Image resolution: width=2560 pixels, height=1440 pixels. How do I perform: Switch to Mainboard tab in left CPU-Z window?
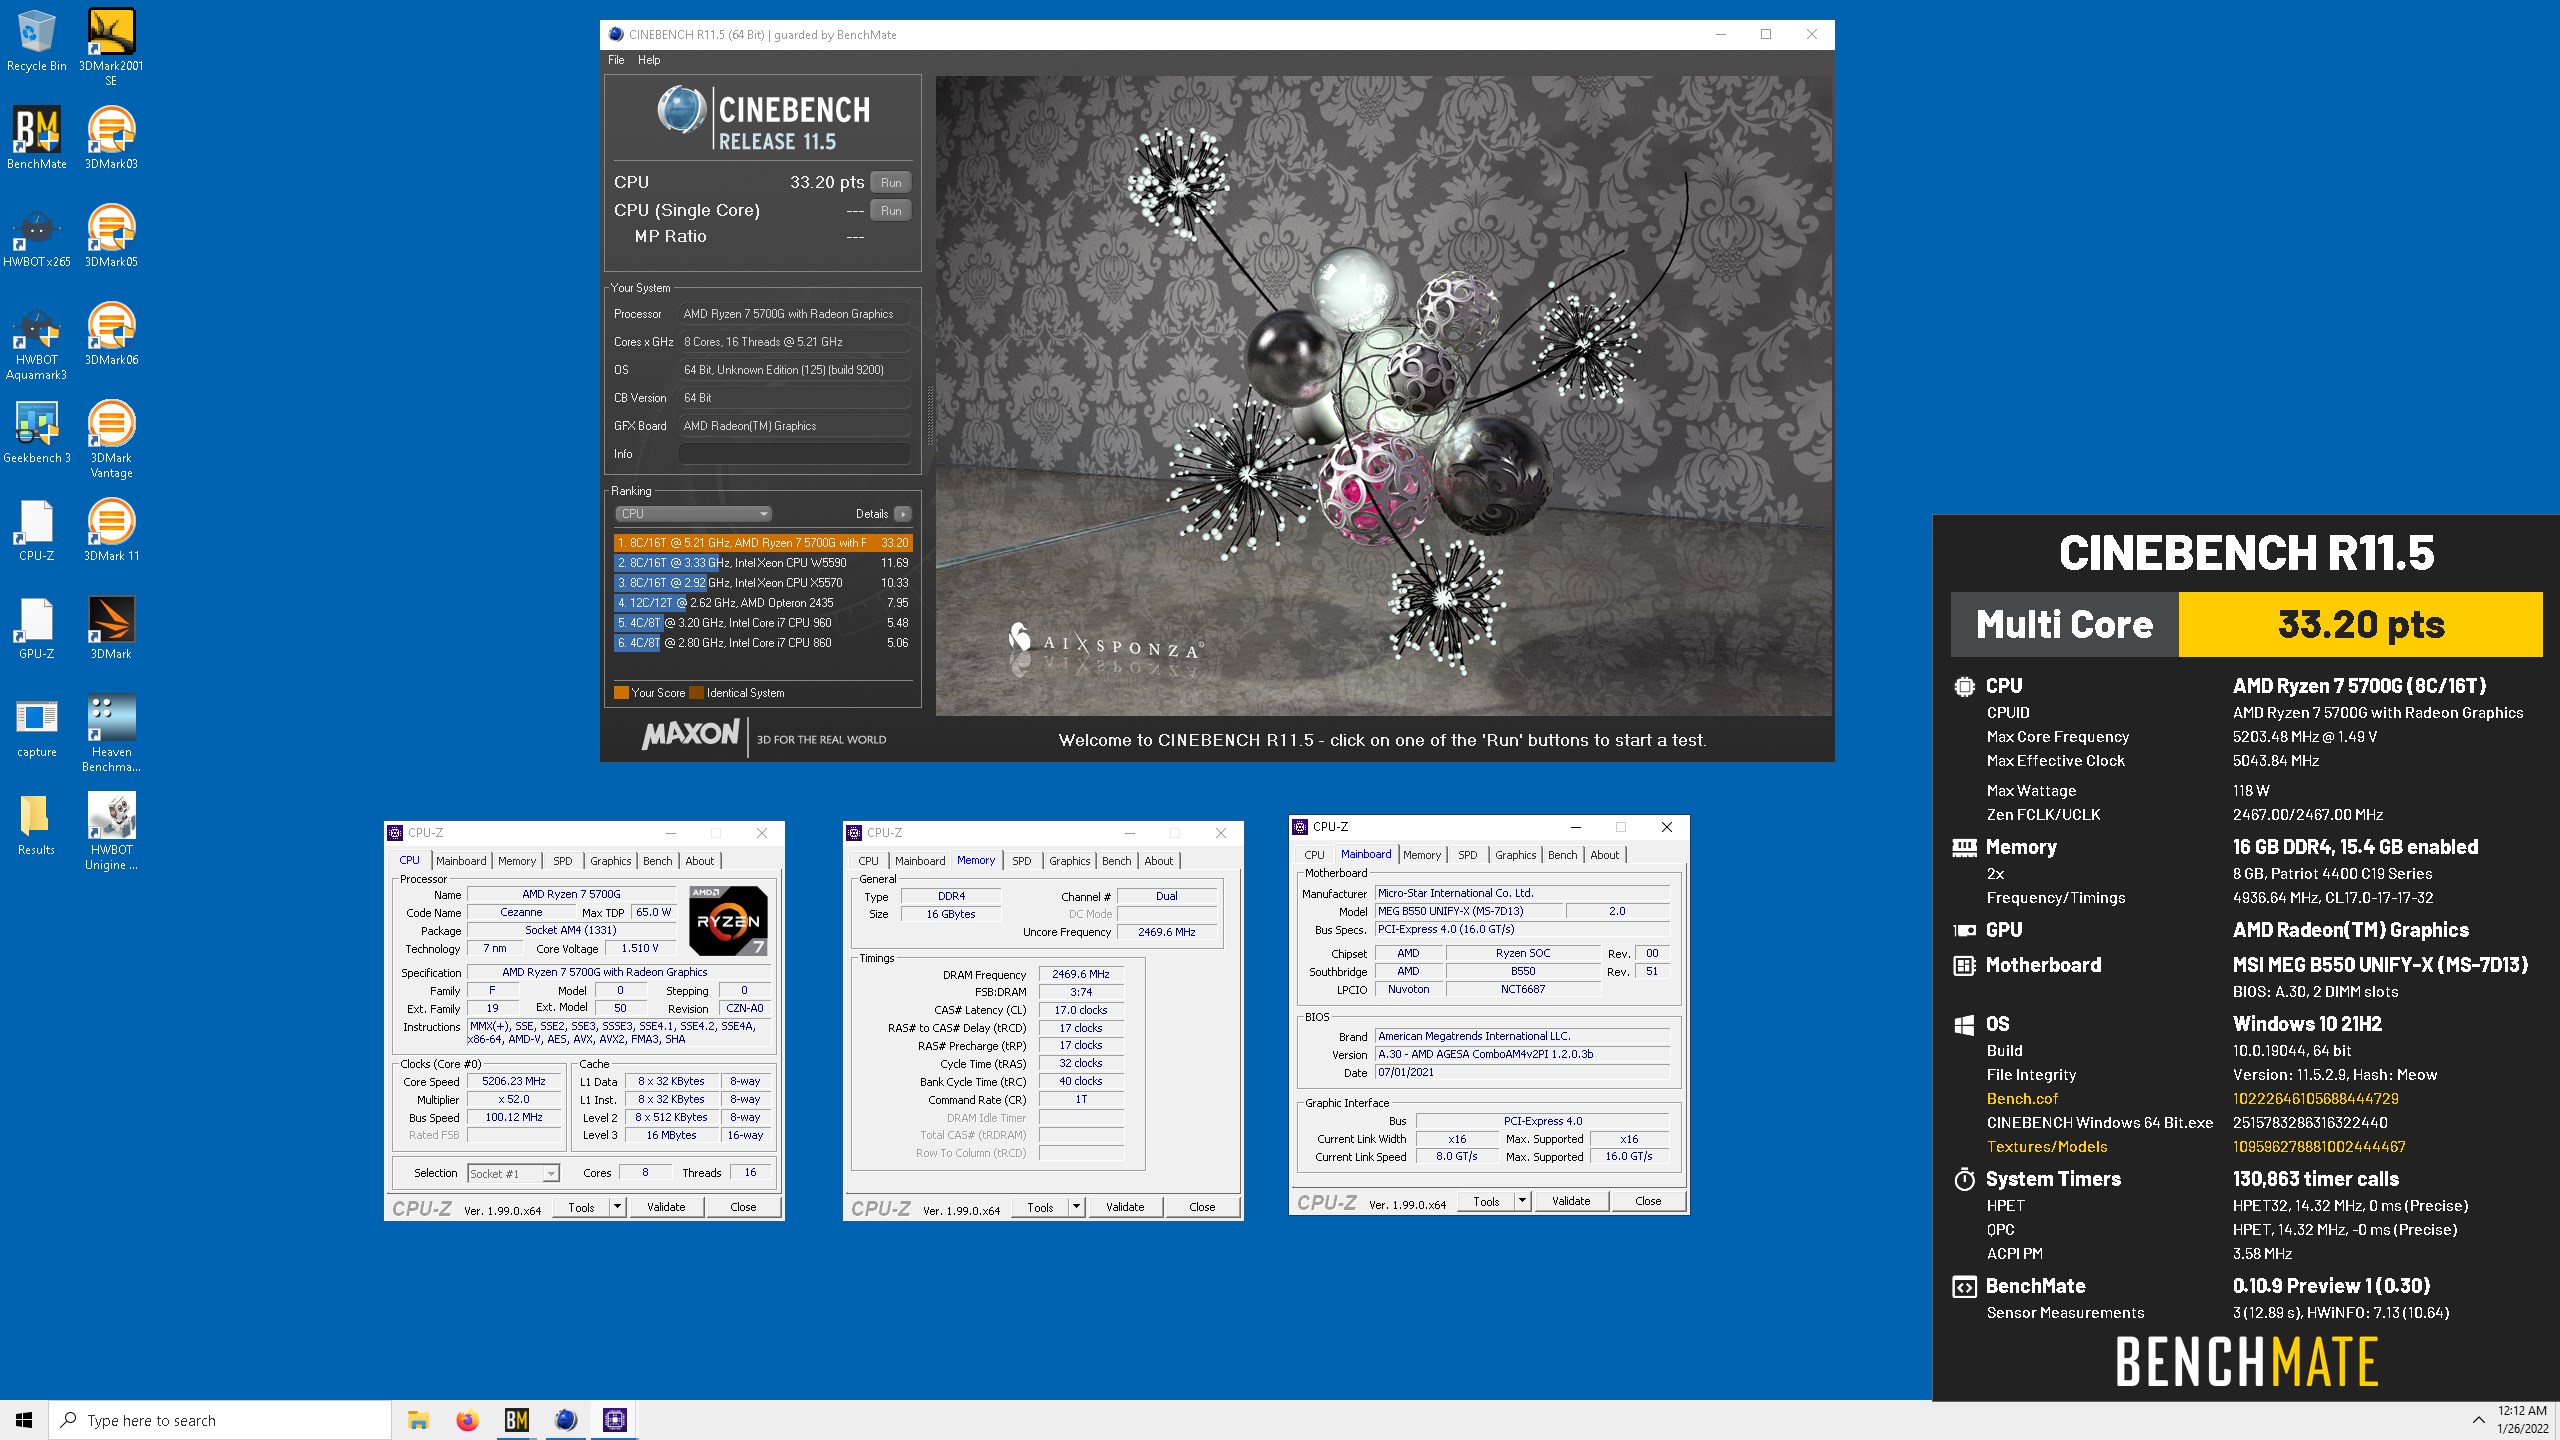pyautogui.click(x=461, y=861)
